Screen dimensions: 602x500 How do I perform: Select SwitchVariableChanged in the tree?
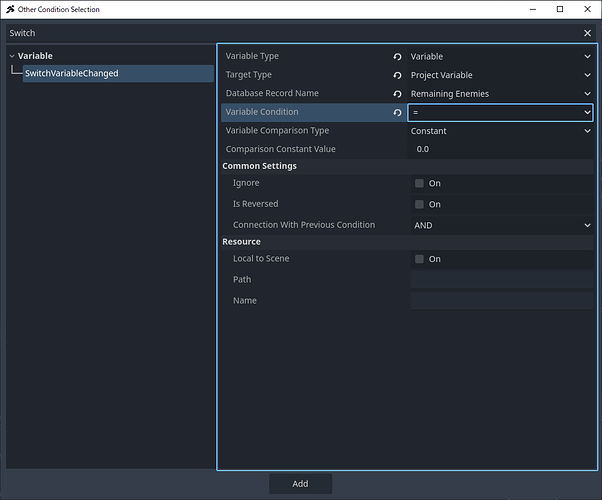[x=72, y=73]
